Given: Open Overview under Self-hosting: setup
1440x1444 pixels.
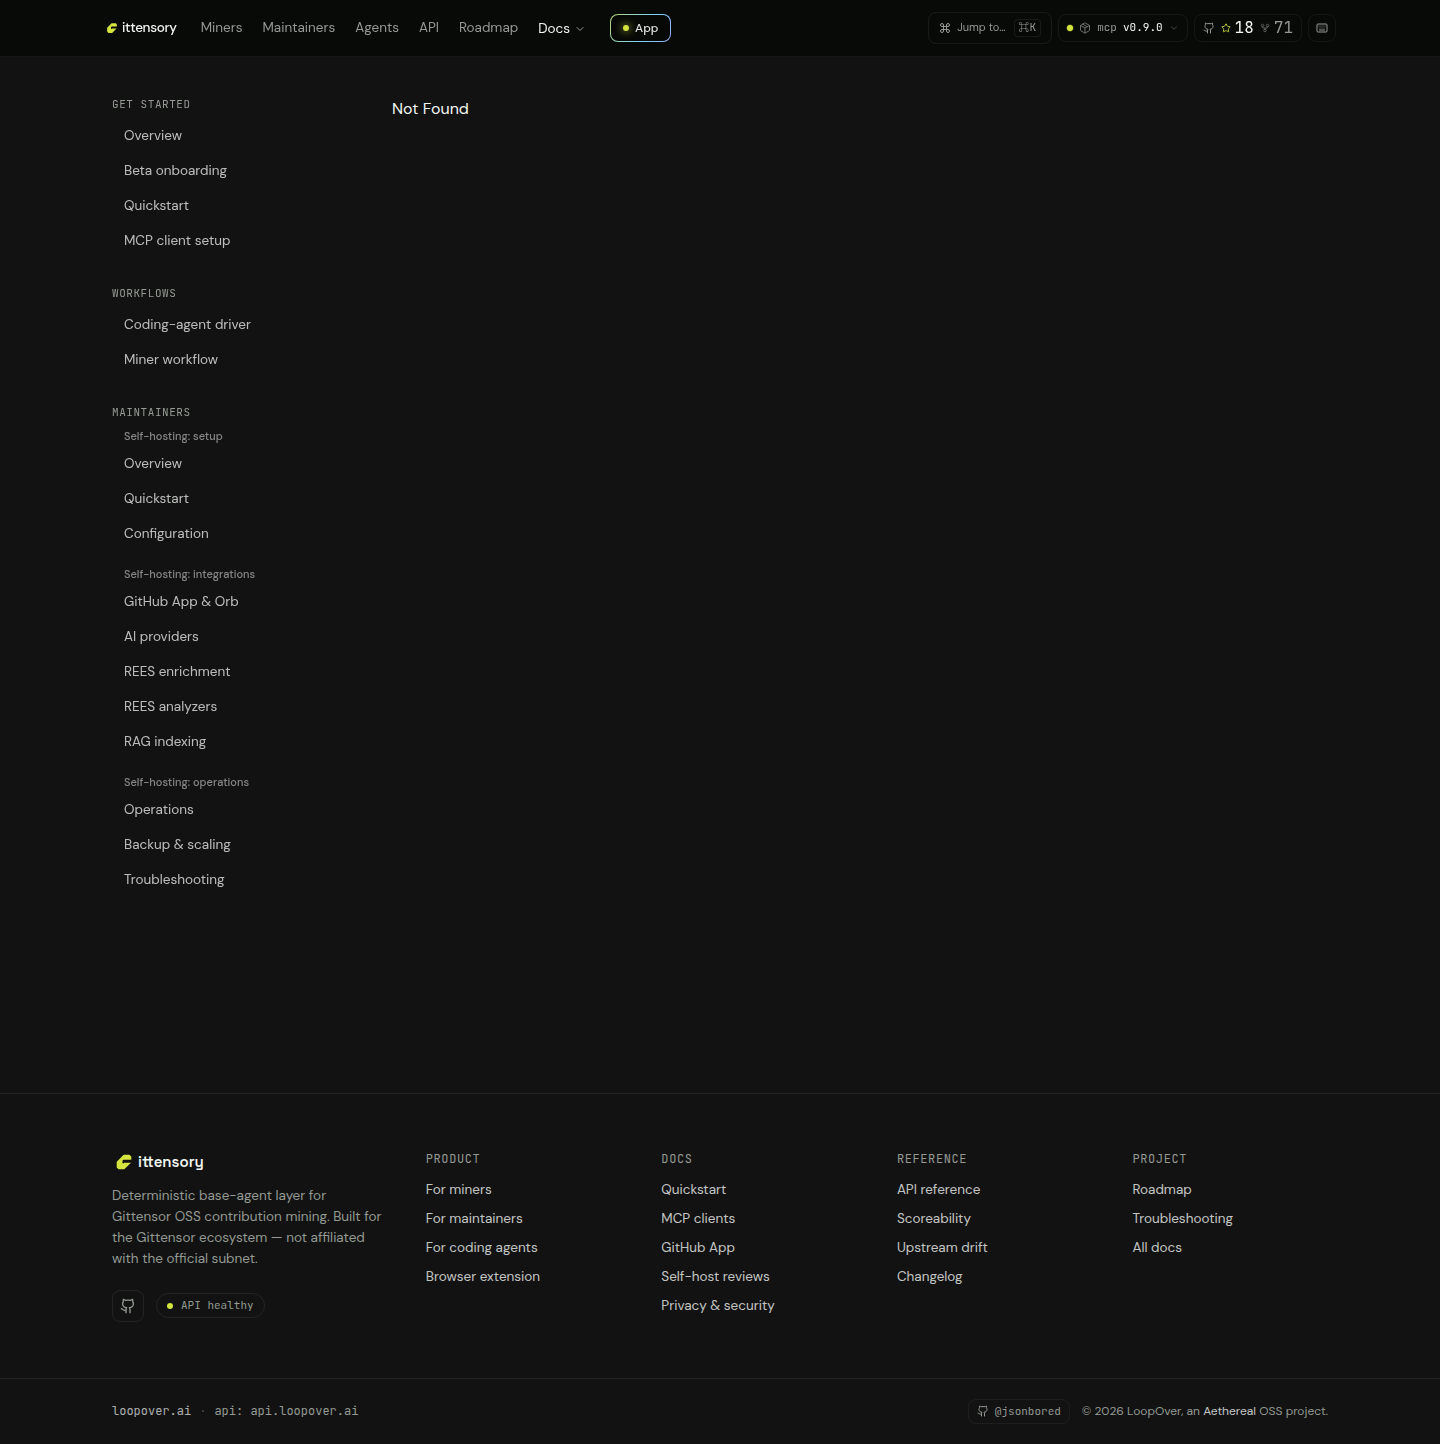Looking at the screenshot, I should click(153, 463).
